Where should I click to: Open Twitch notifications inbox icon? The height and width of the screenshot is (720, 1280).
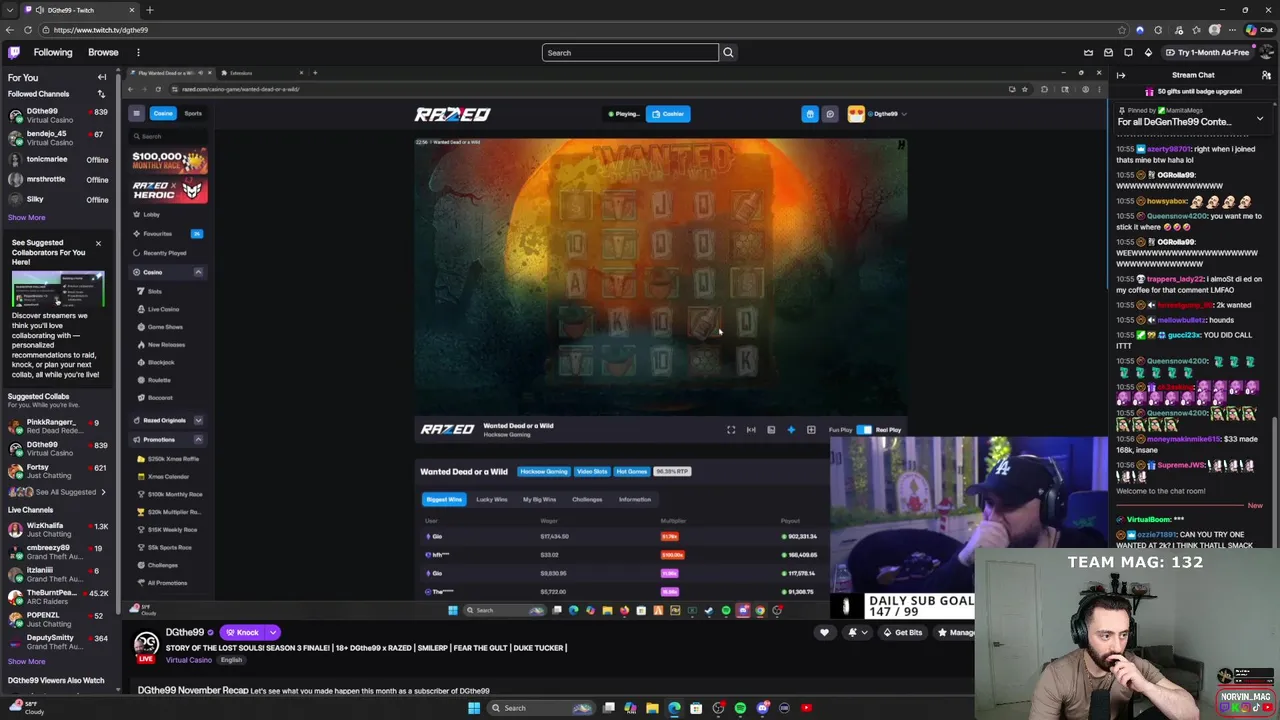point(1108,52)
